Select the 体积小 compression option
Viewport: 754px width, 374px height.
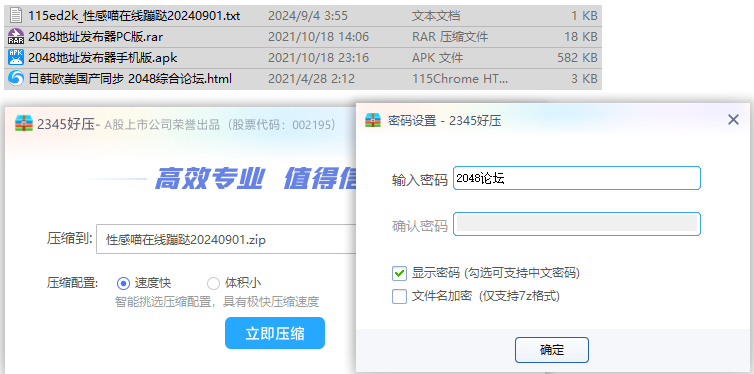[213, 283]
